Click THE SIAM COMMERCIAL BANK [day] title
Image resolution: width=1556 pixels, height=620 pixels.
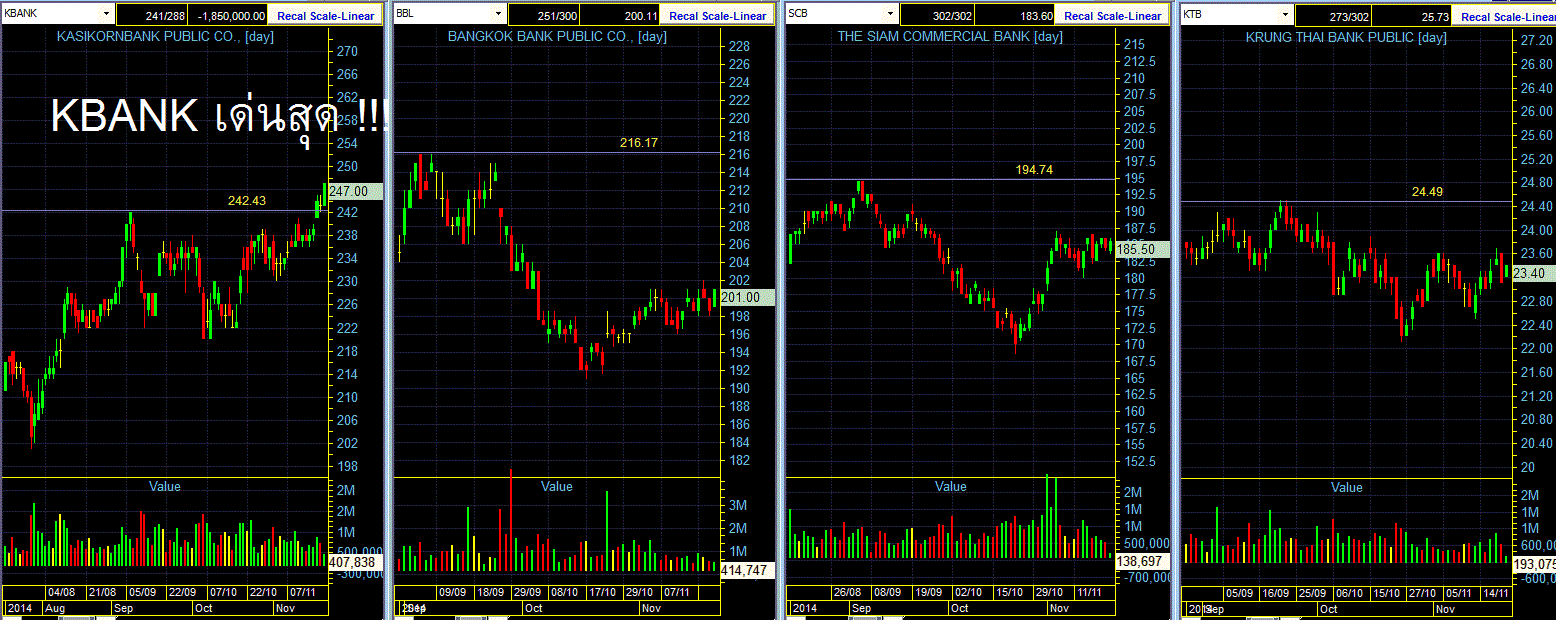coord(950,37)
